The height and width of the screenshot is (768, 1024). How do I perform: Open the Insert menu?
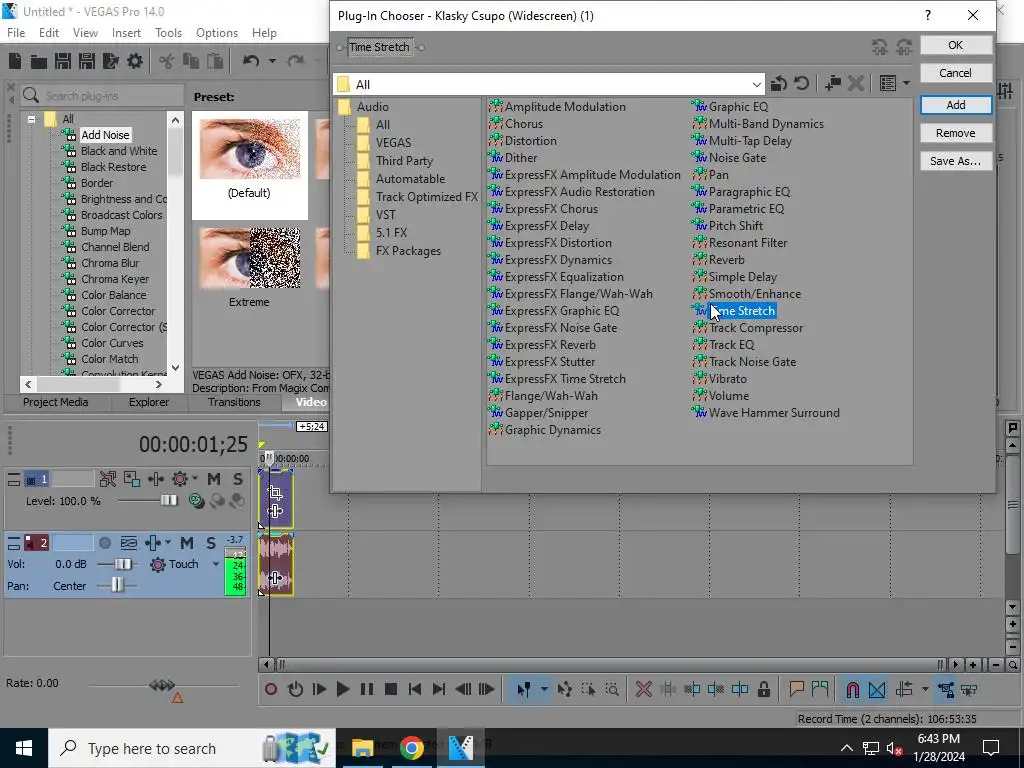pos(126,33)
